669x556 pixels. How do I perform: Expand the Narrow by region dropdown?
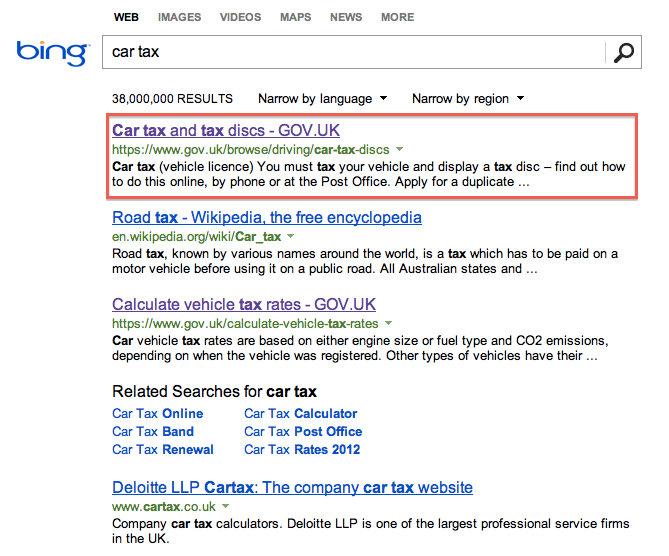(468, 99)
